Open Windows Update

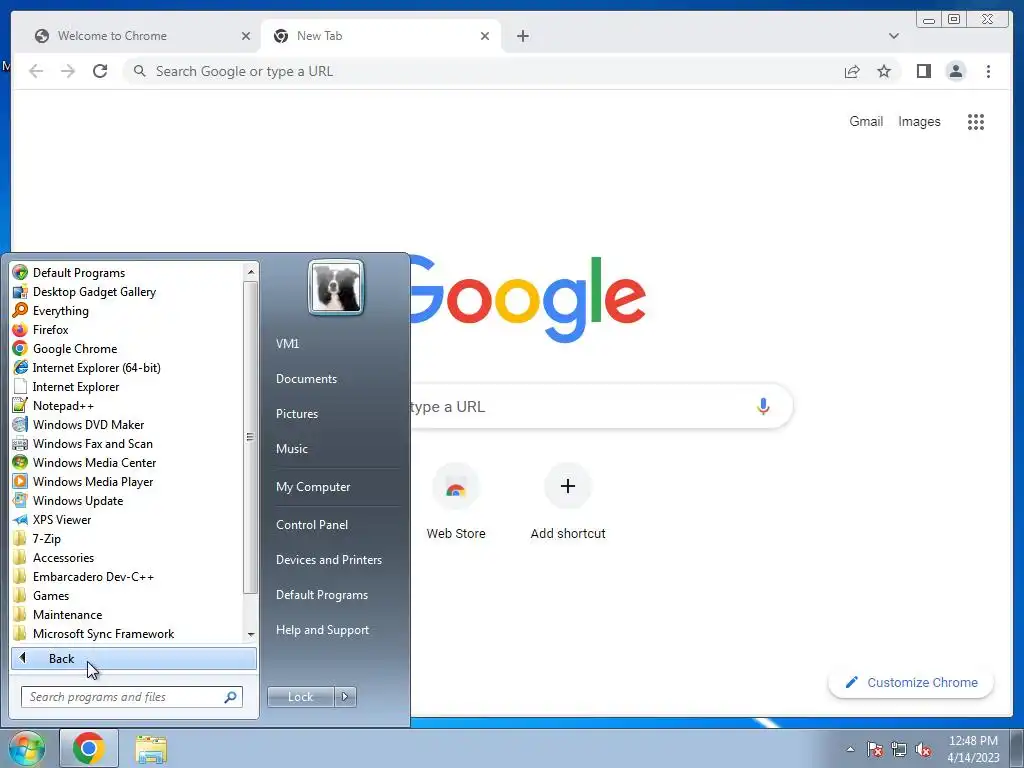(78, 500)
